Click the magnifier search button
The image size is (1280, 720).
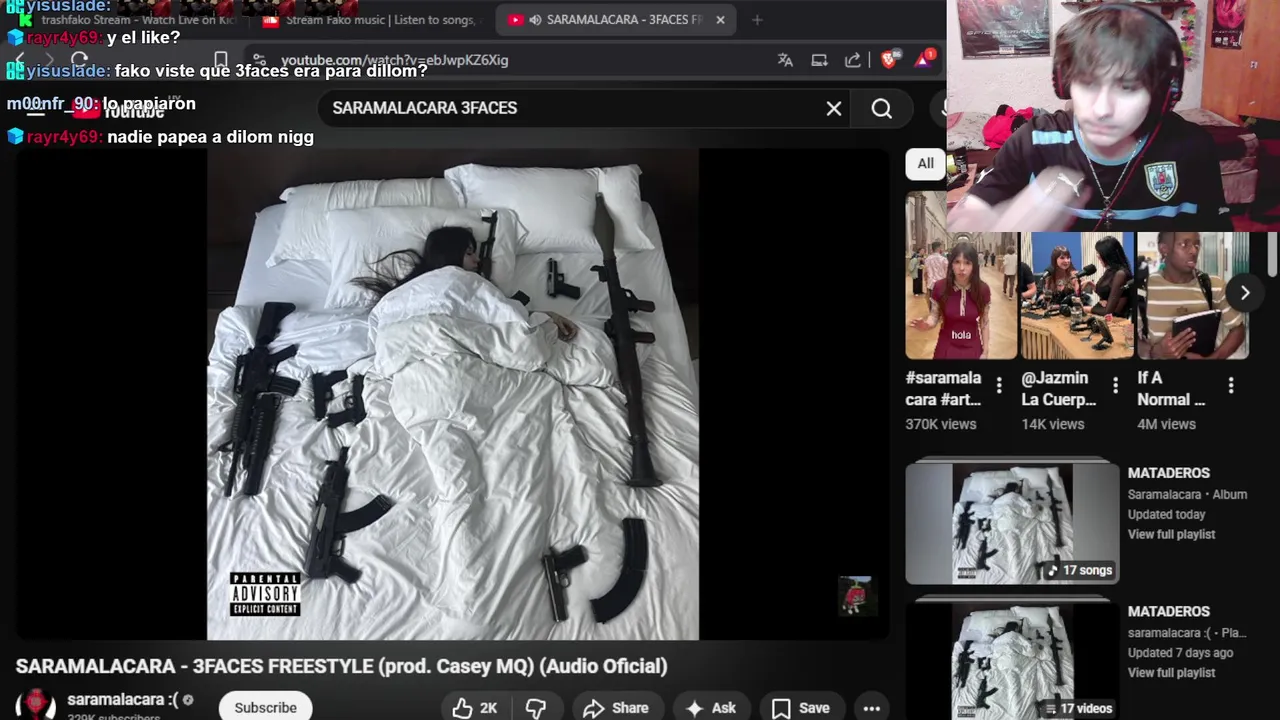coord(881,108)
